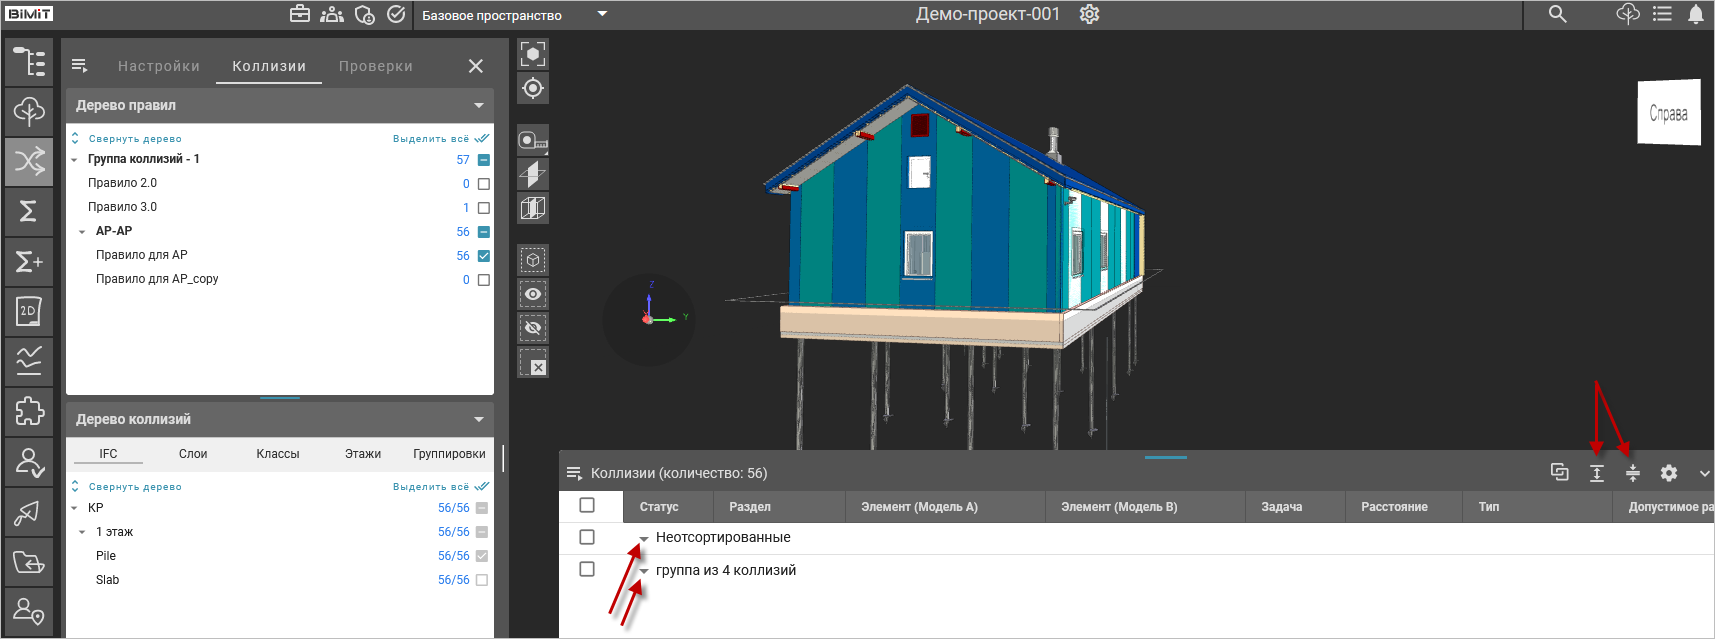The height and width of the screenshot is (639, 1715).
Task: Expand all collision groups icon
Action: coord(1597,473)
